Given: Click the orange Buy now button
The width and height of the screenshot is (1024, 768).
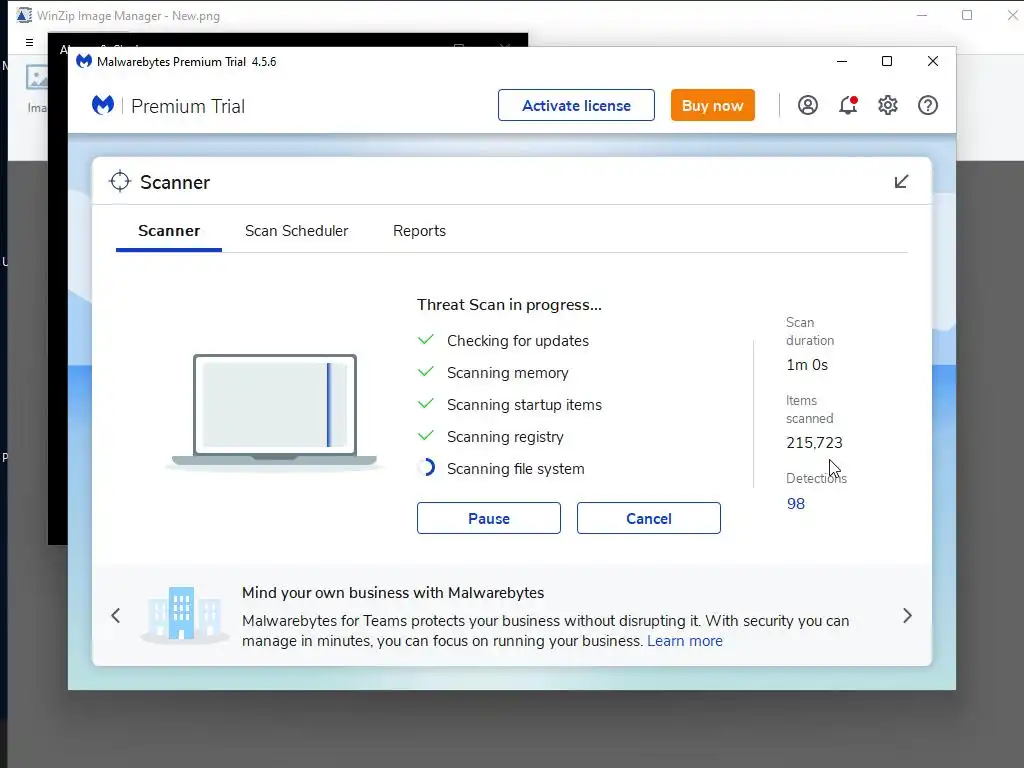Looking at the screenshot, I should [x=712, y=105].
